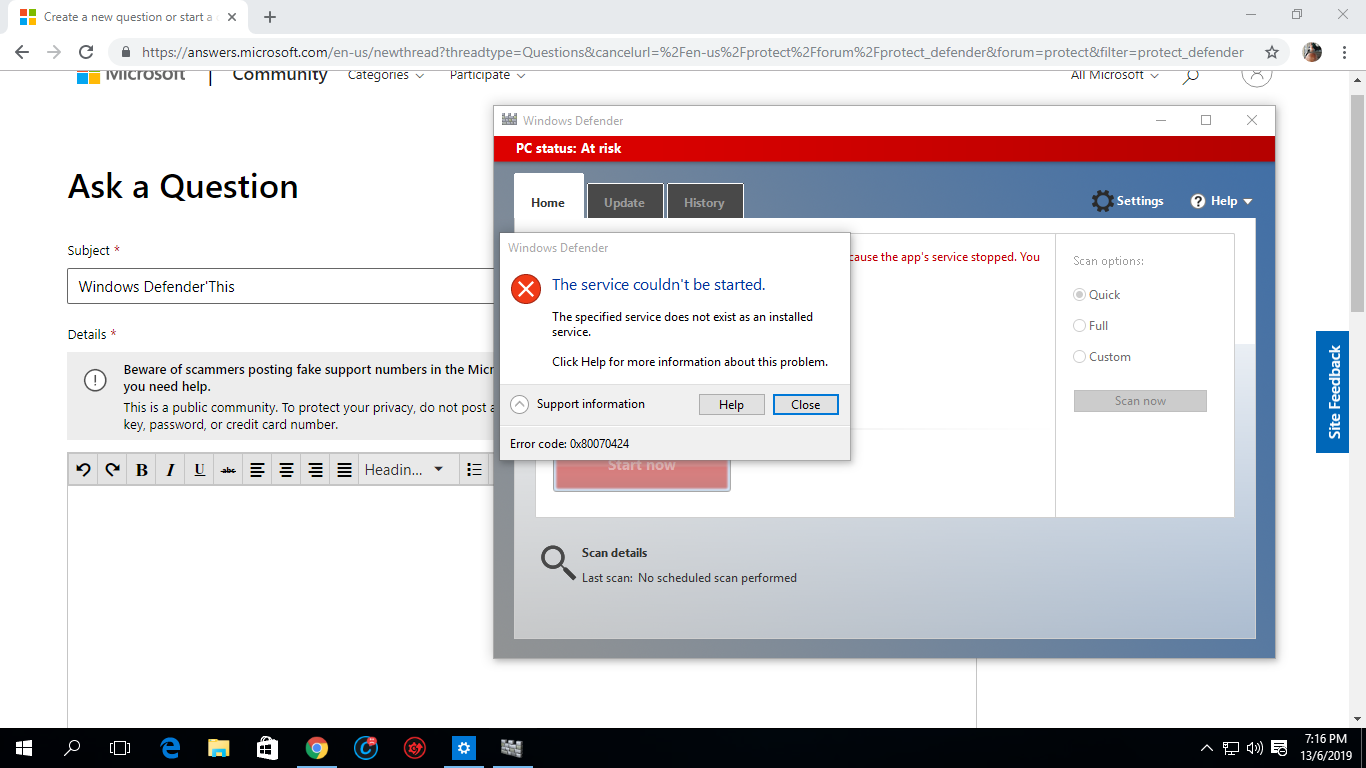Align text right in the editor
Screen dimensions: 1366x768
point(315,469)
